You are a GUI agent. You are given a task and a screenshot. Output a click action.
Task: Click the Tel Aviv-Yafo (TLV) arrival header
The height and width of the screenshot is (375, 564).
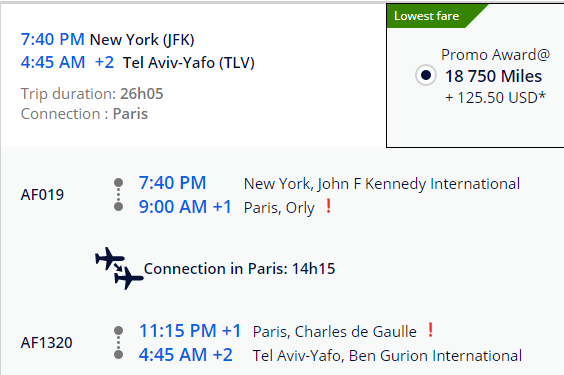click(189, 63)
